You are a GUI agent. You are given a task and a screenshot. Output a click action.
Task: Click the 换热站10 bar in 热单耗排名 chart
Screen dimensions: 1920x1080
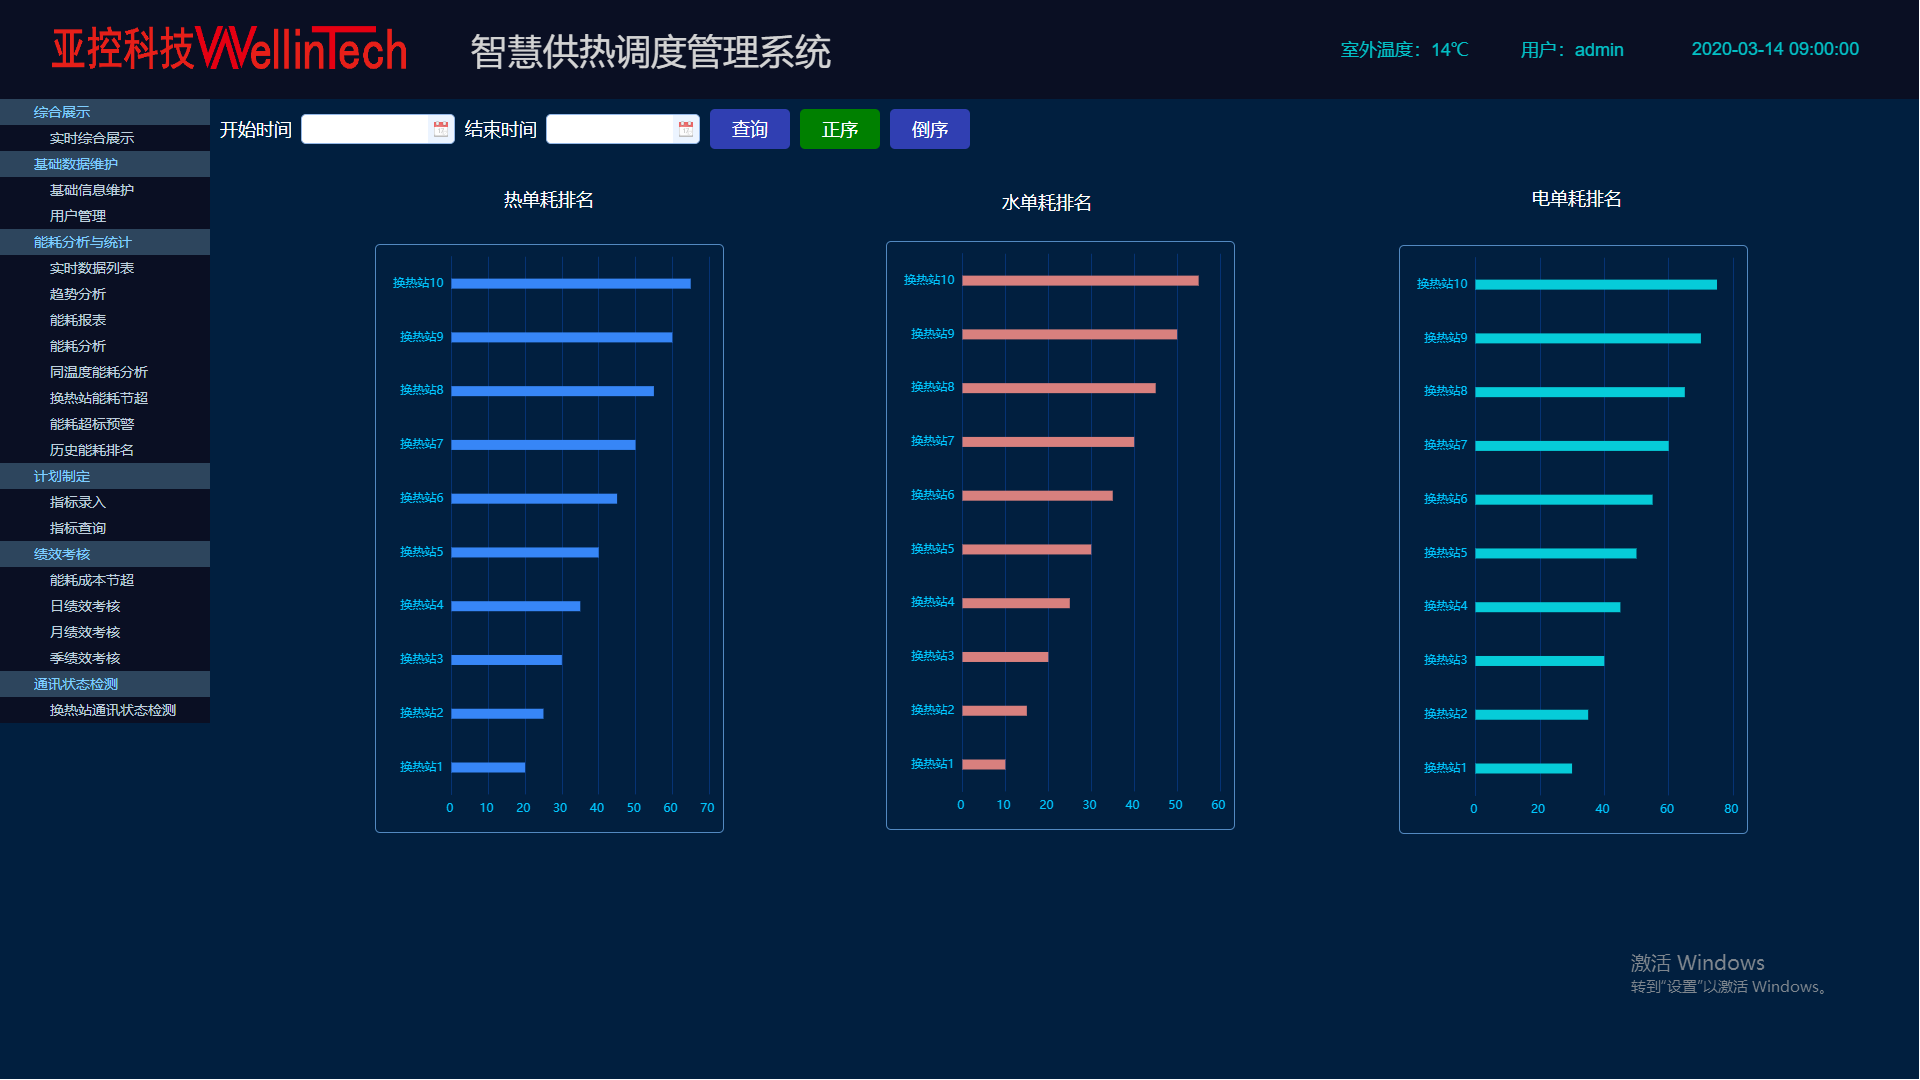571,284
